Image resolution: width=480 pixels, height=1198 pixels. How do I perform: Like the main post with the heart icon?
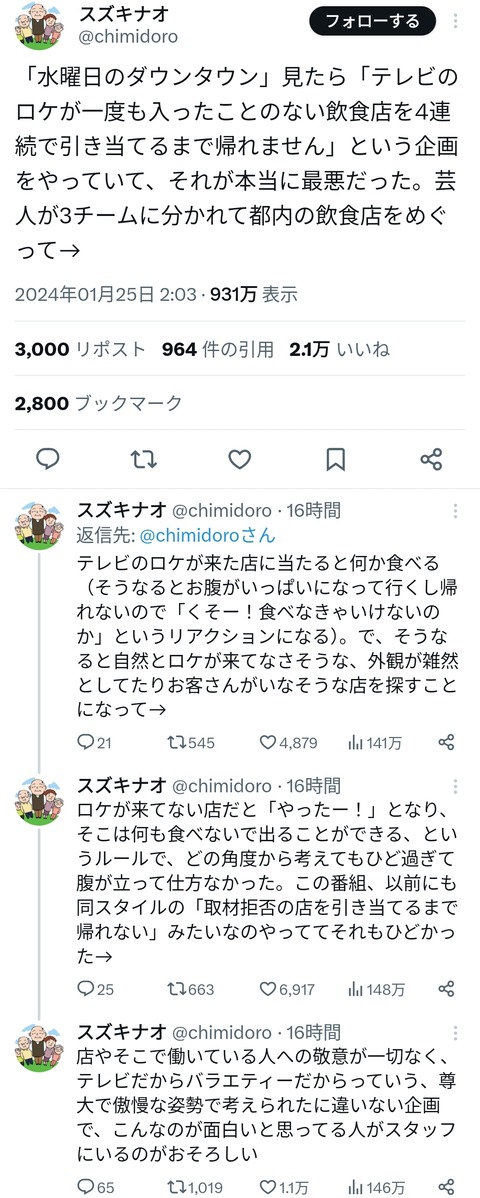click(240, 458)
